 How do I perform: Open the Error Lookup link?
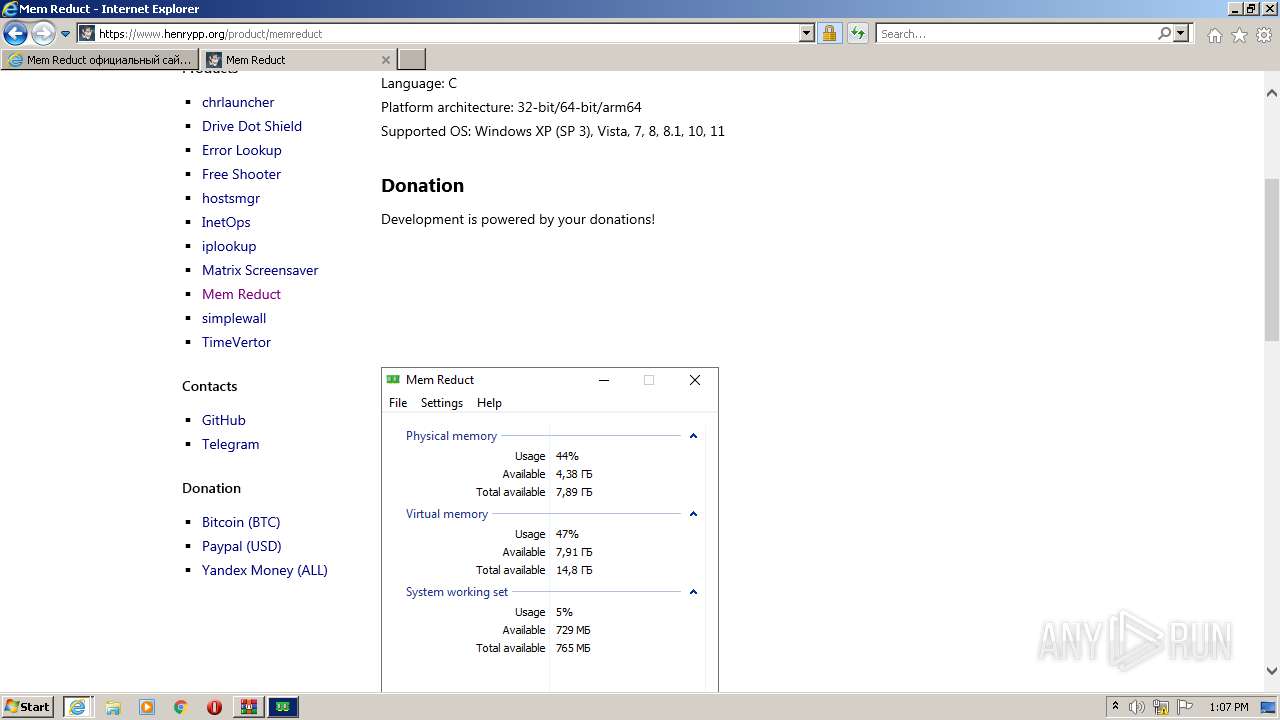coord(242,150)
